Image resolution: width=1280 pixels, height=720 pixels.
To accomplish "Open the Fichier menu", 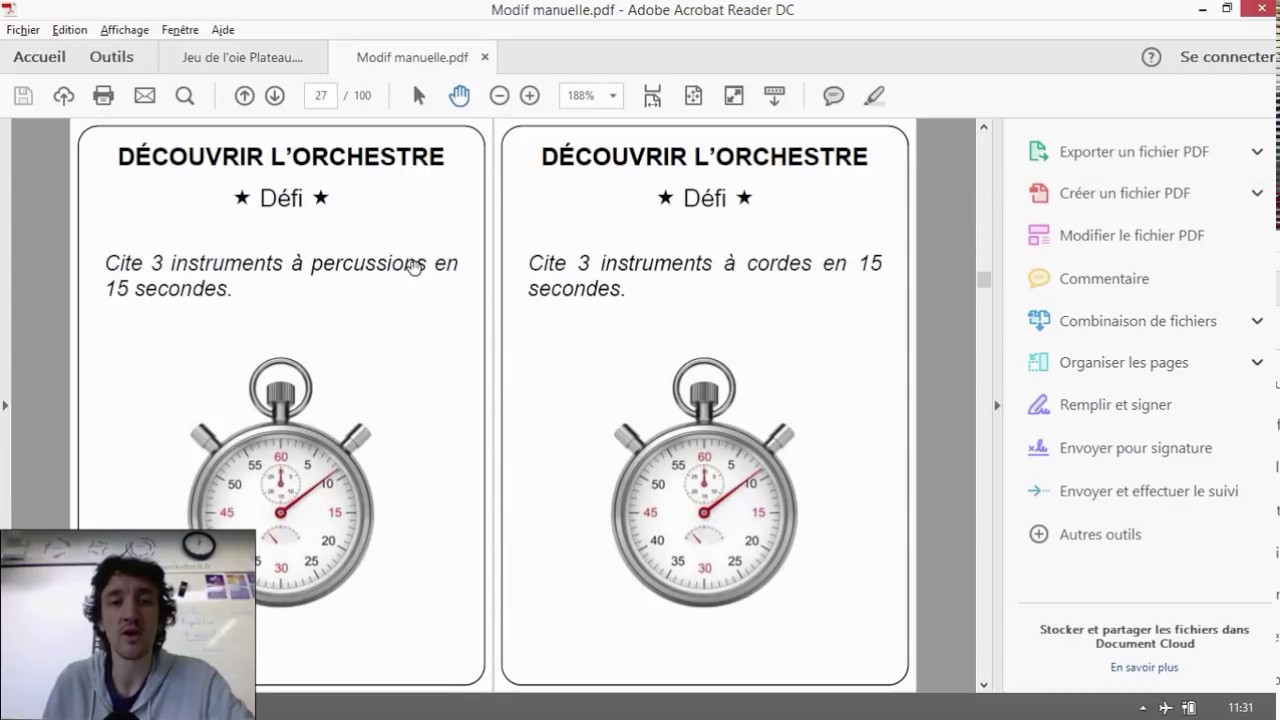I will [23, 30].
